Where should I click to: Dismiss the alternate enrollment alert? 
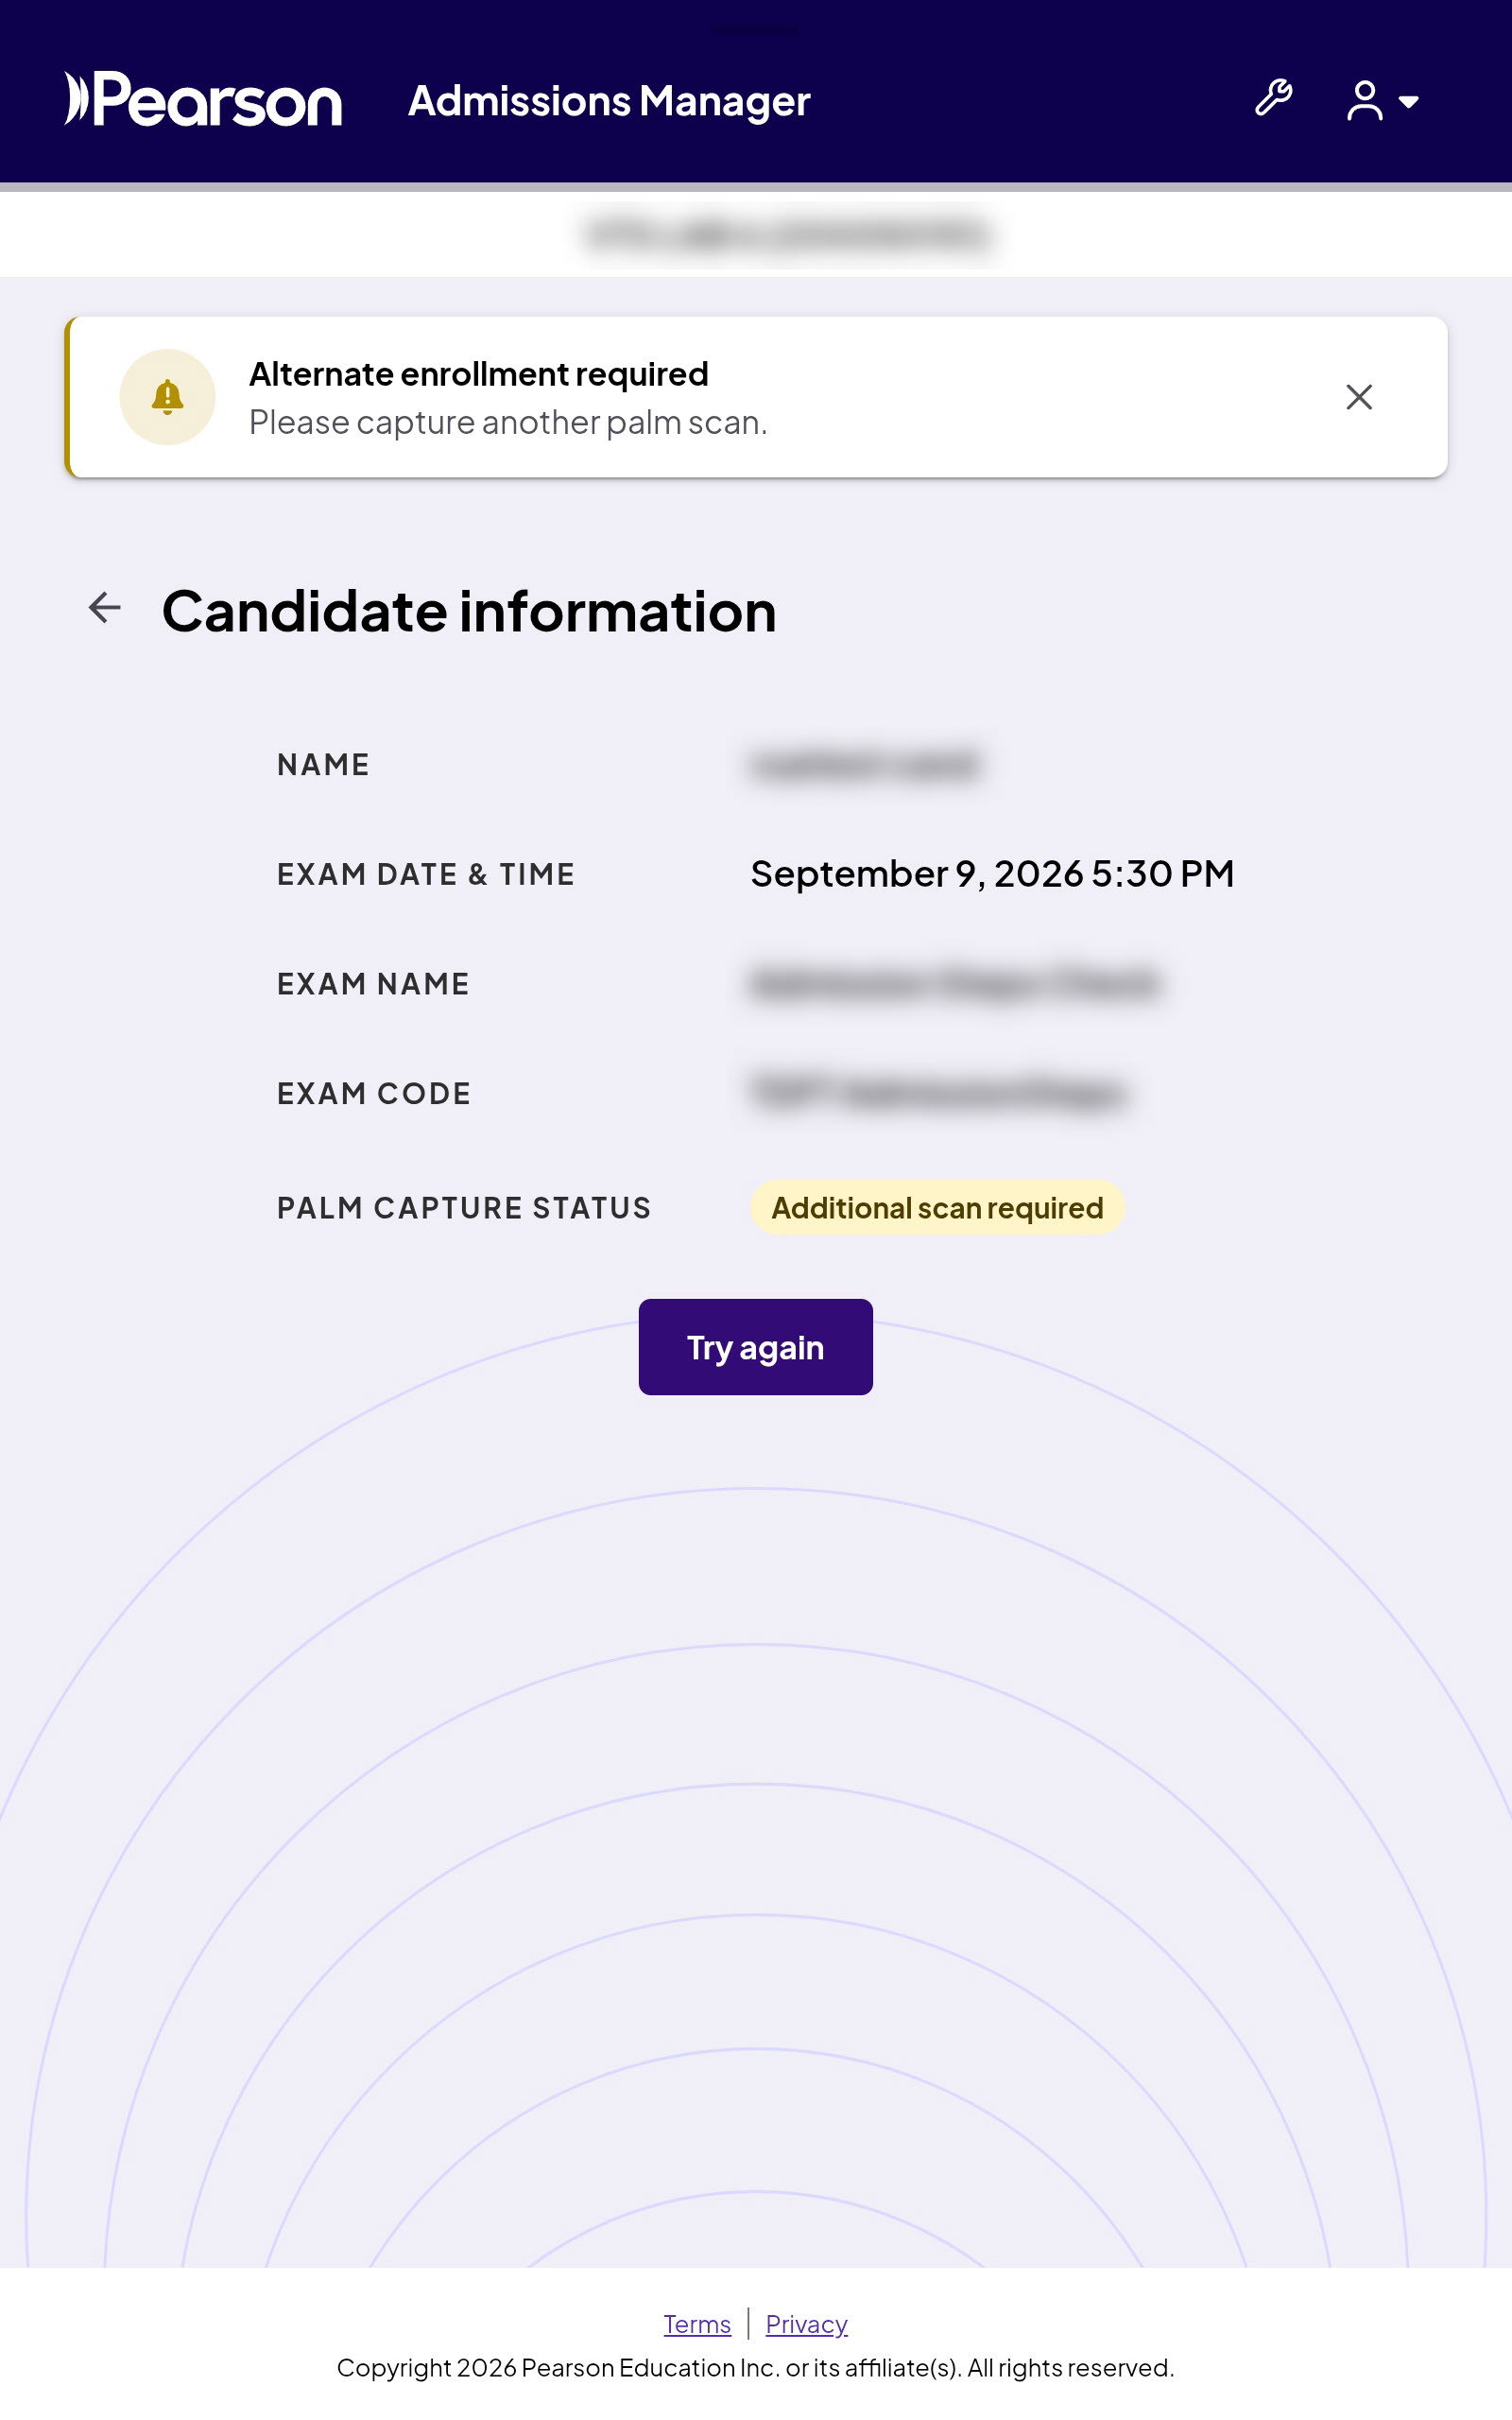pos(1358,397)
